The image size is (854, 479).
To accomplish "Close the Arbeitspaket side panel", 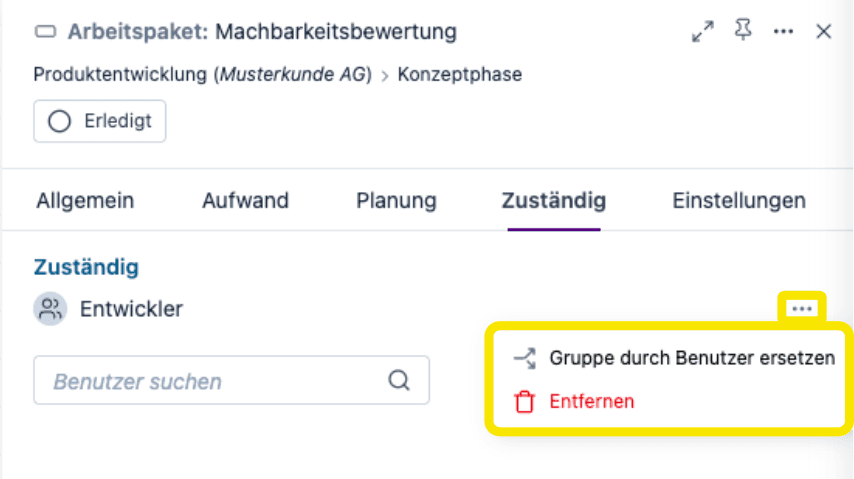I will (824, 32).
